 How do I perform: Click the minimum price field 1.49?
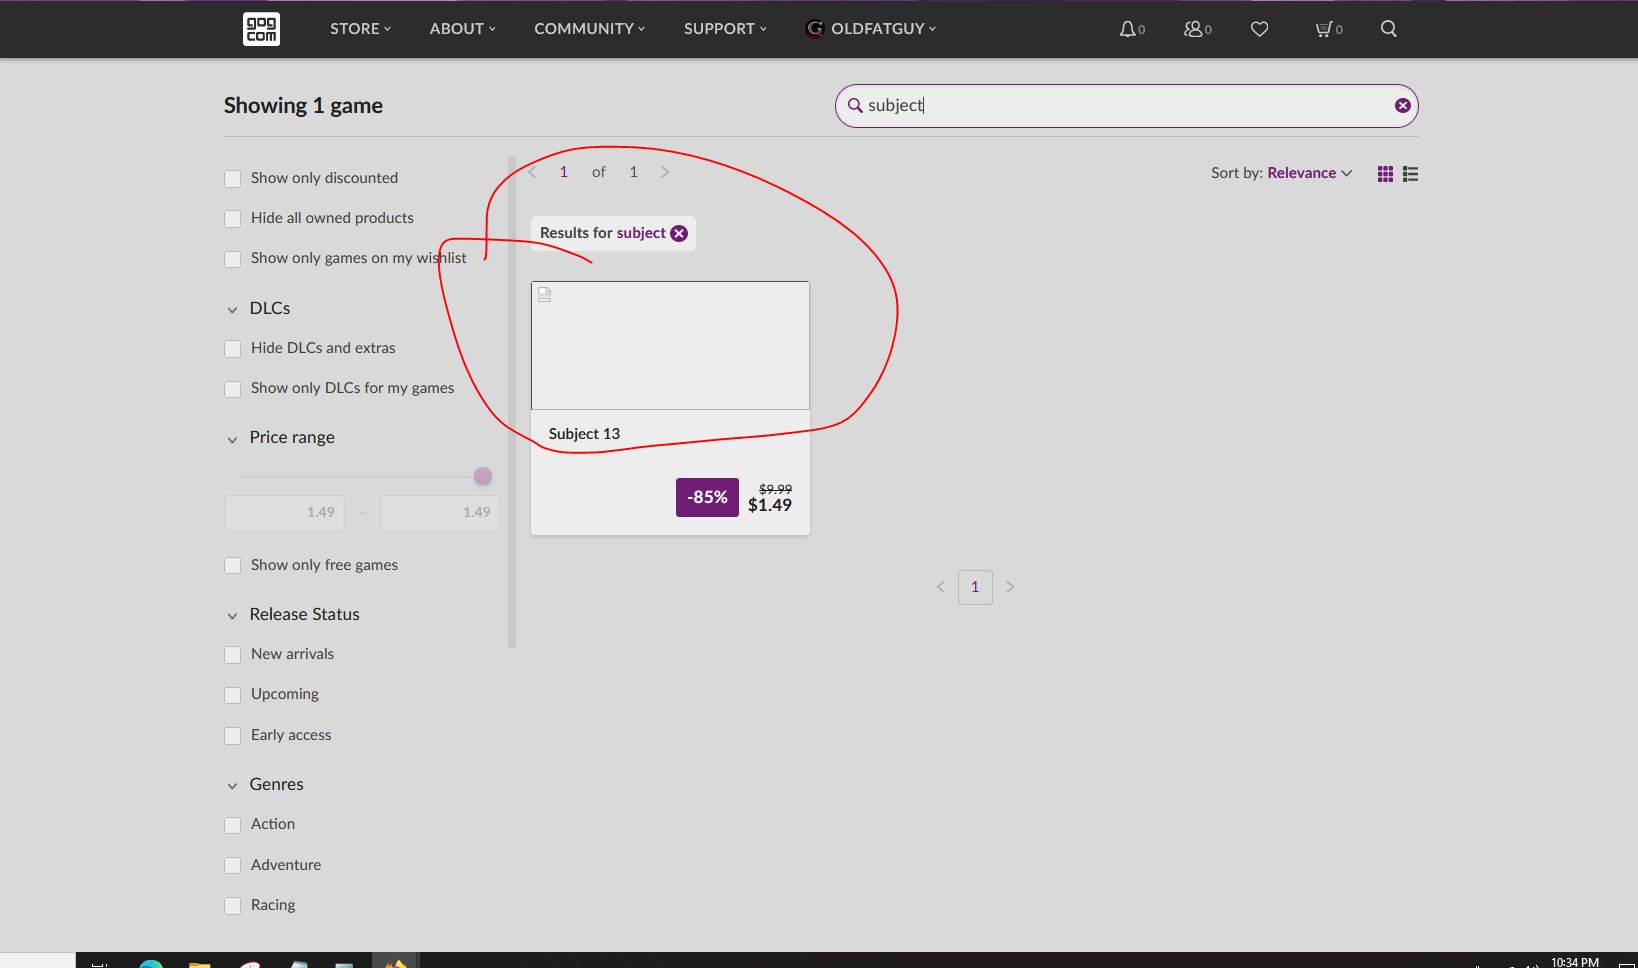click(285, 513)
